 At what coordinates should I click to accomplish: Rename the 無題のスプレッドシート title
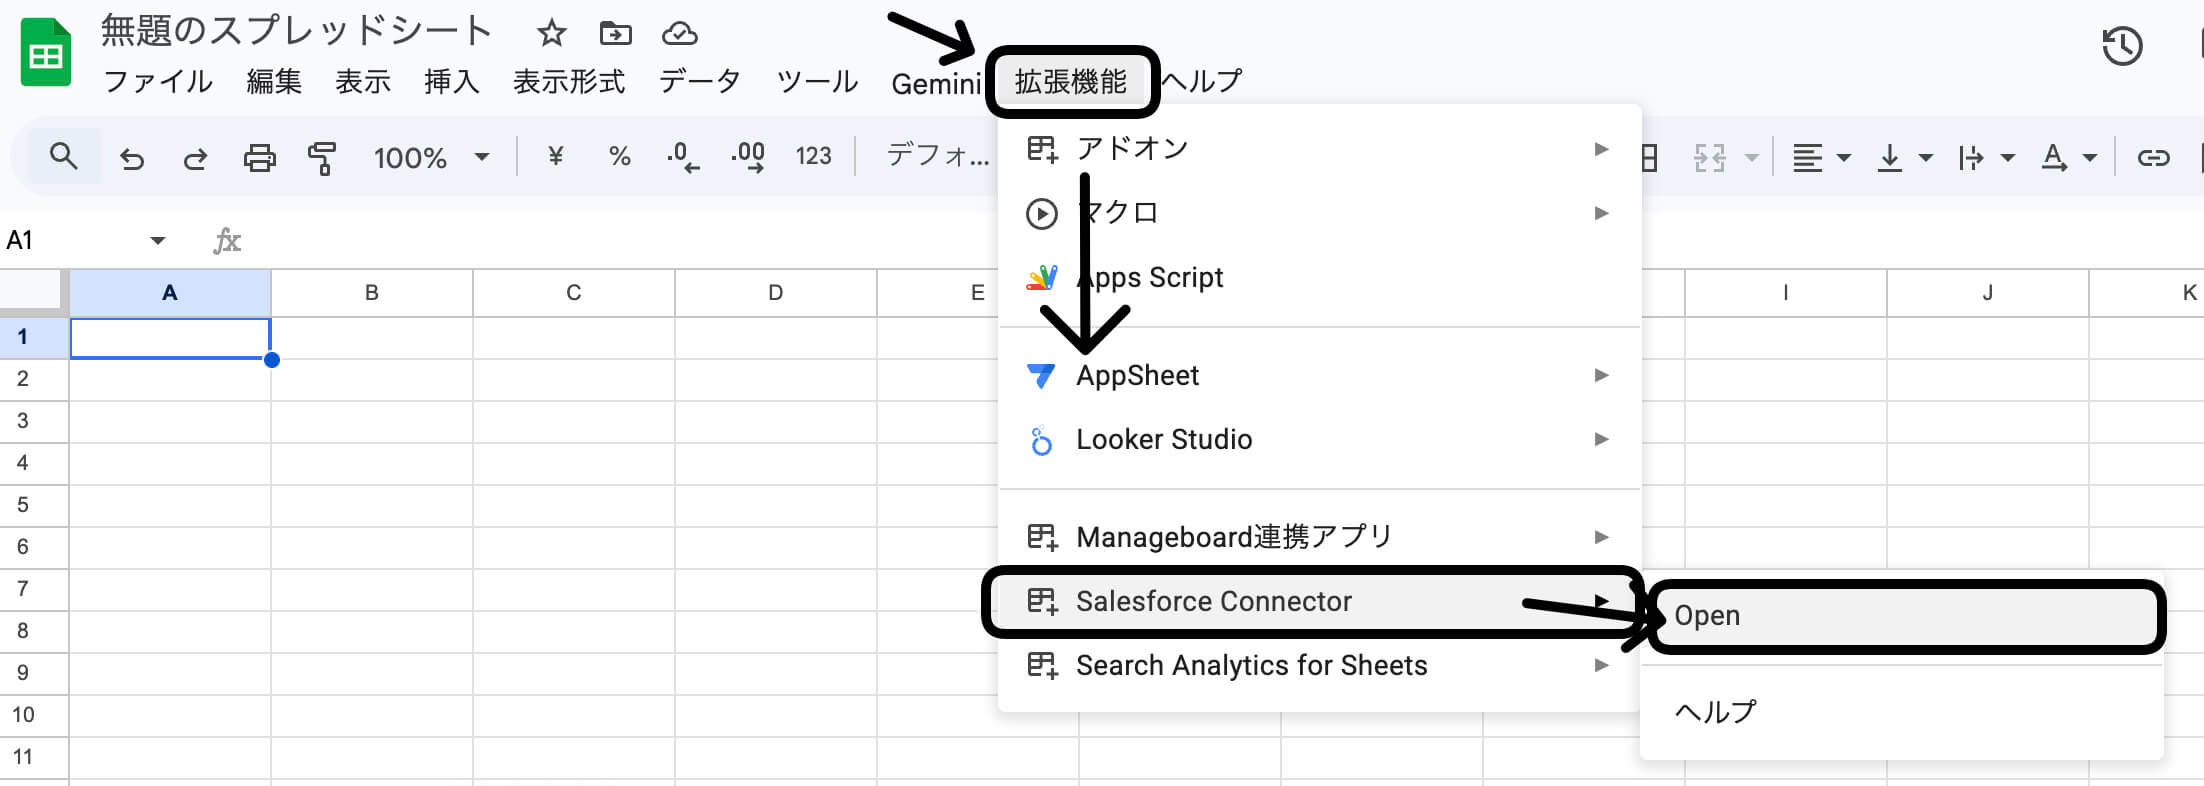pyautogui.click(x=296, y=31)
